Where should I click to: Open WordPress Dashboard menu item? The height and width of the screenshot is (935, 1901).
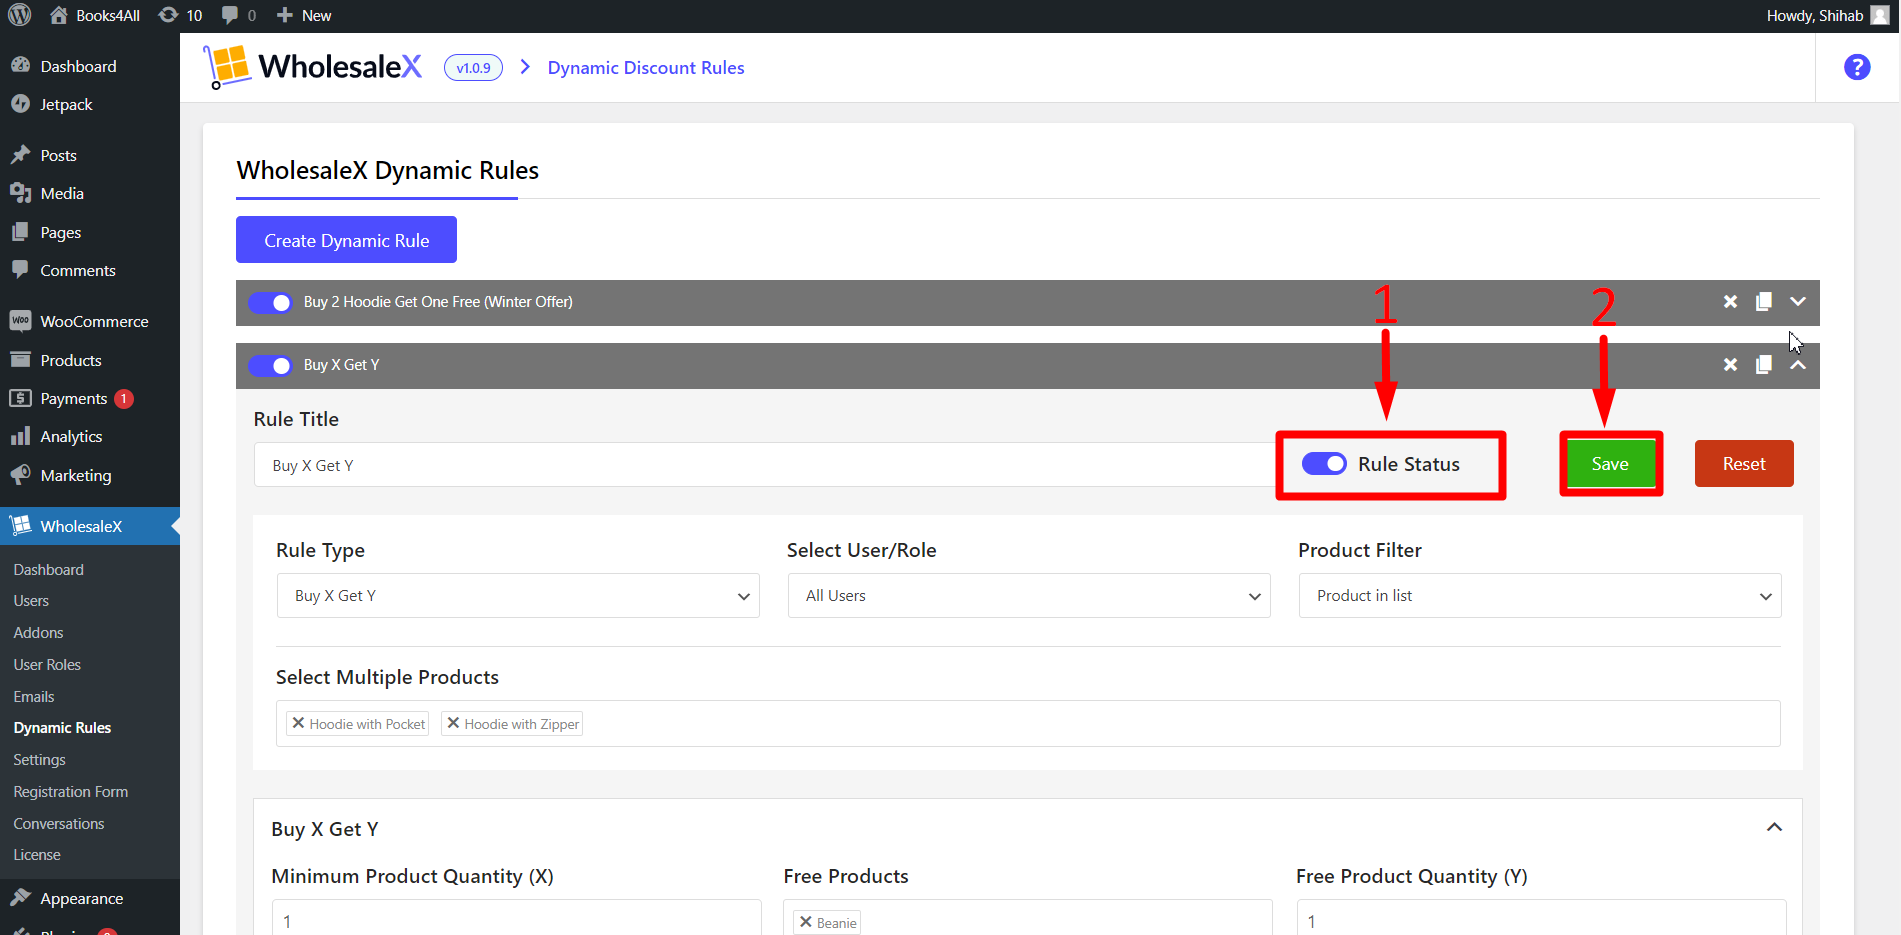point(78,66)
